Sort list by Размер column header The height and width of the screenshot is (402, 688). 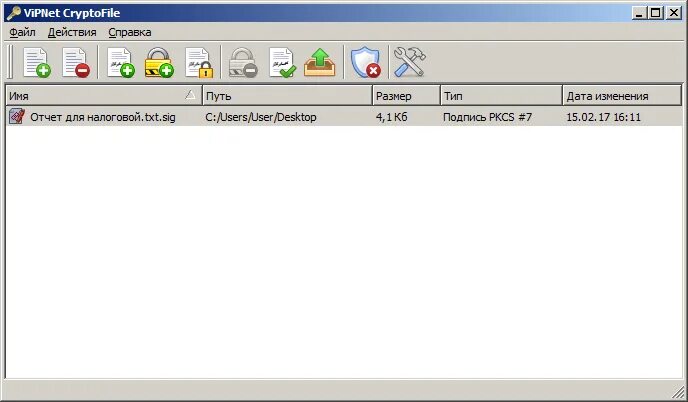tap(406, 95)
